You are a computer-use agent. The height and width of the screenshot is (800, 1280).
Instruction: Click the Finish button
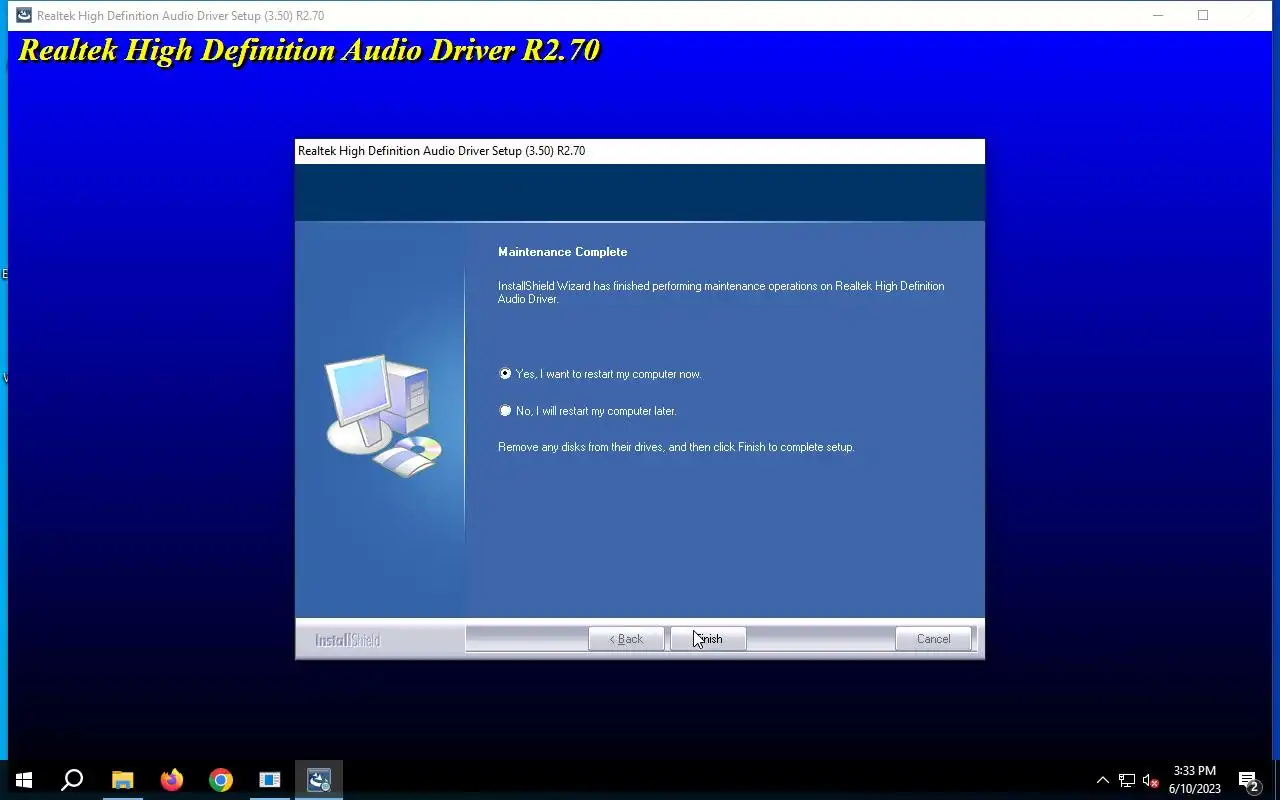[708, 639]
